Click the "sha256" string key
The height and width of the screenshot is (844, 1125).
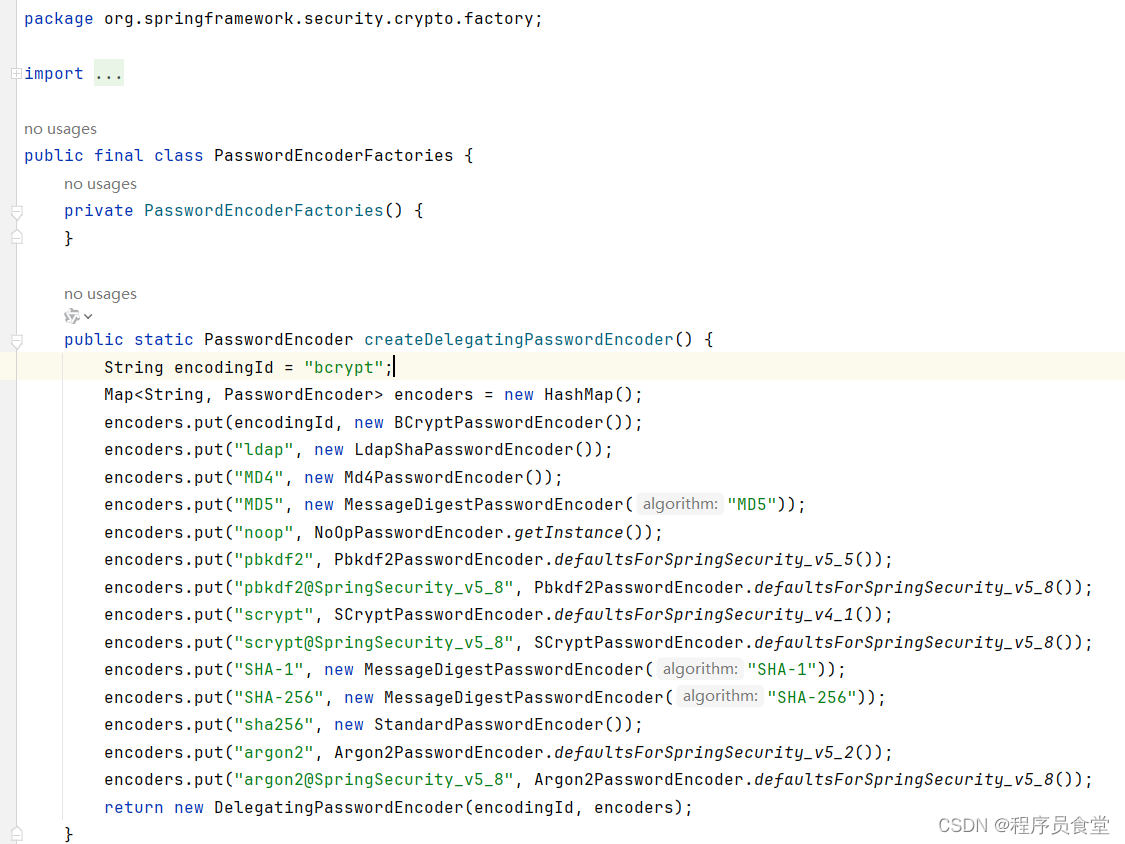click(x=274, y=725)
